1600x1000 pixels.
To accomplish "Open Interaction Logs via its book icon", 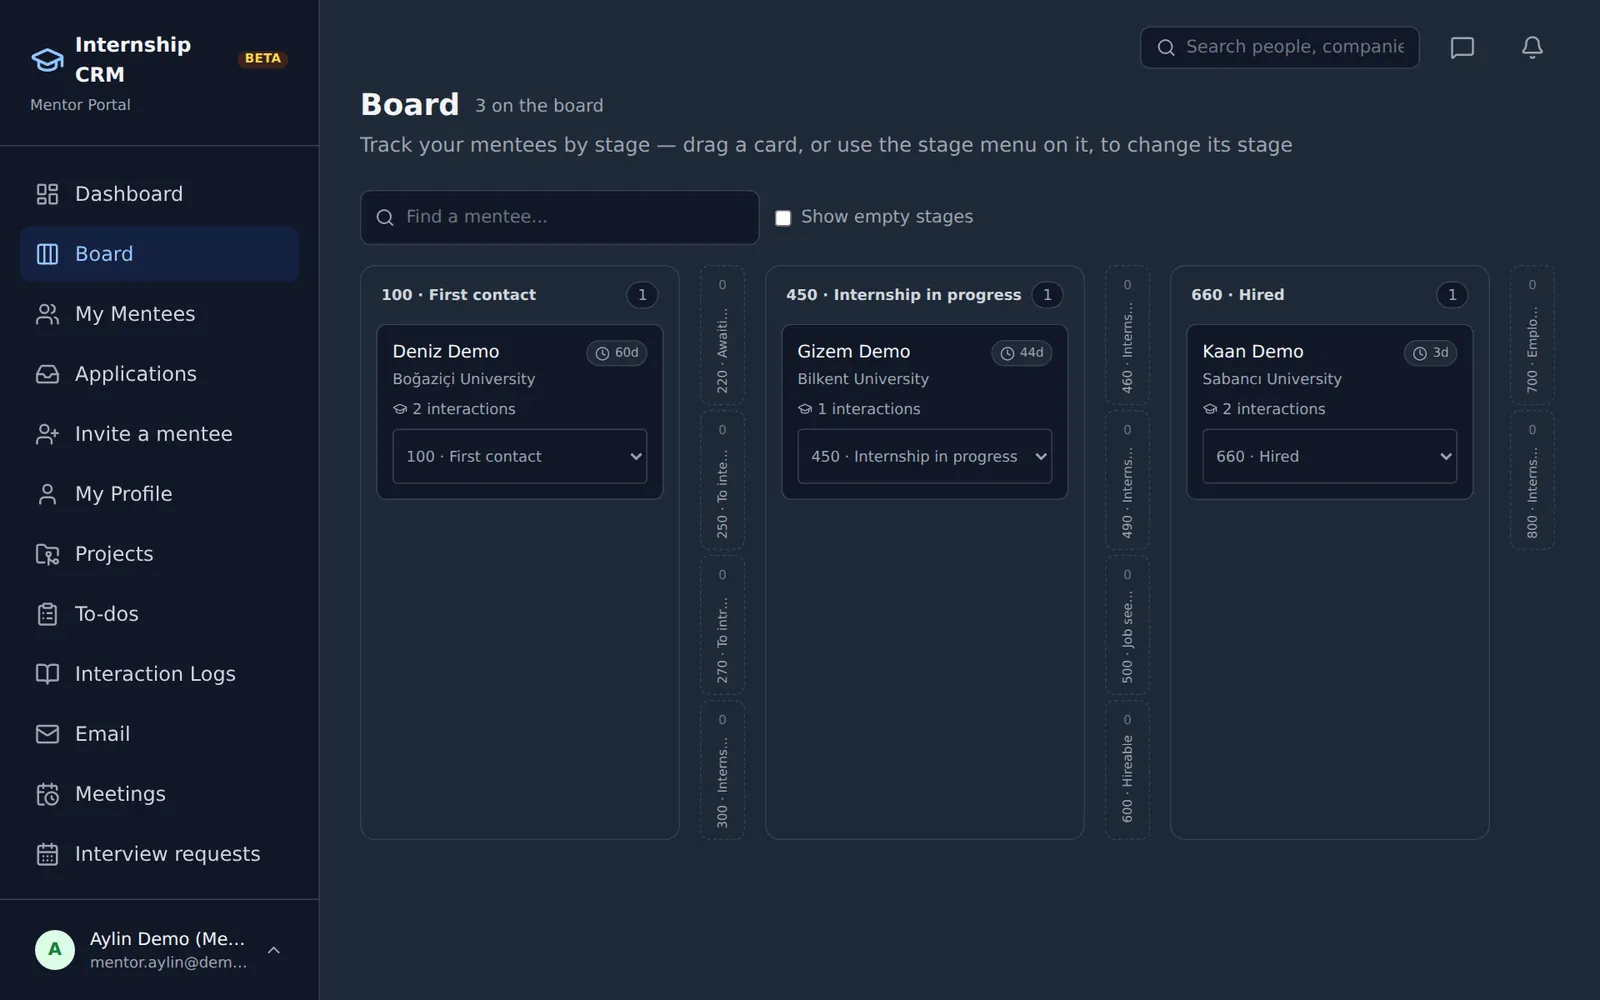I will pos(47,674).
